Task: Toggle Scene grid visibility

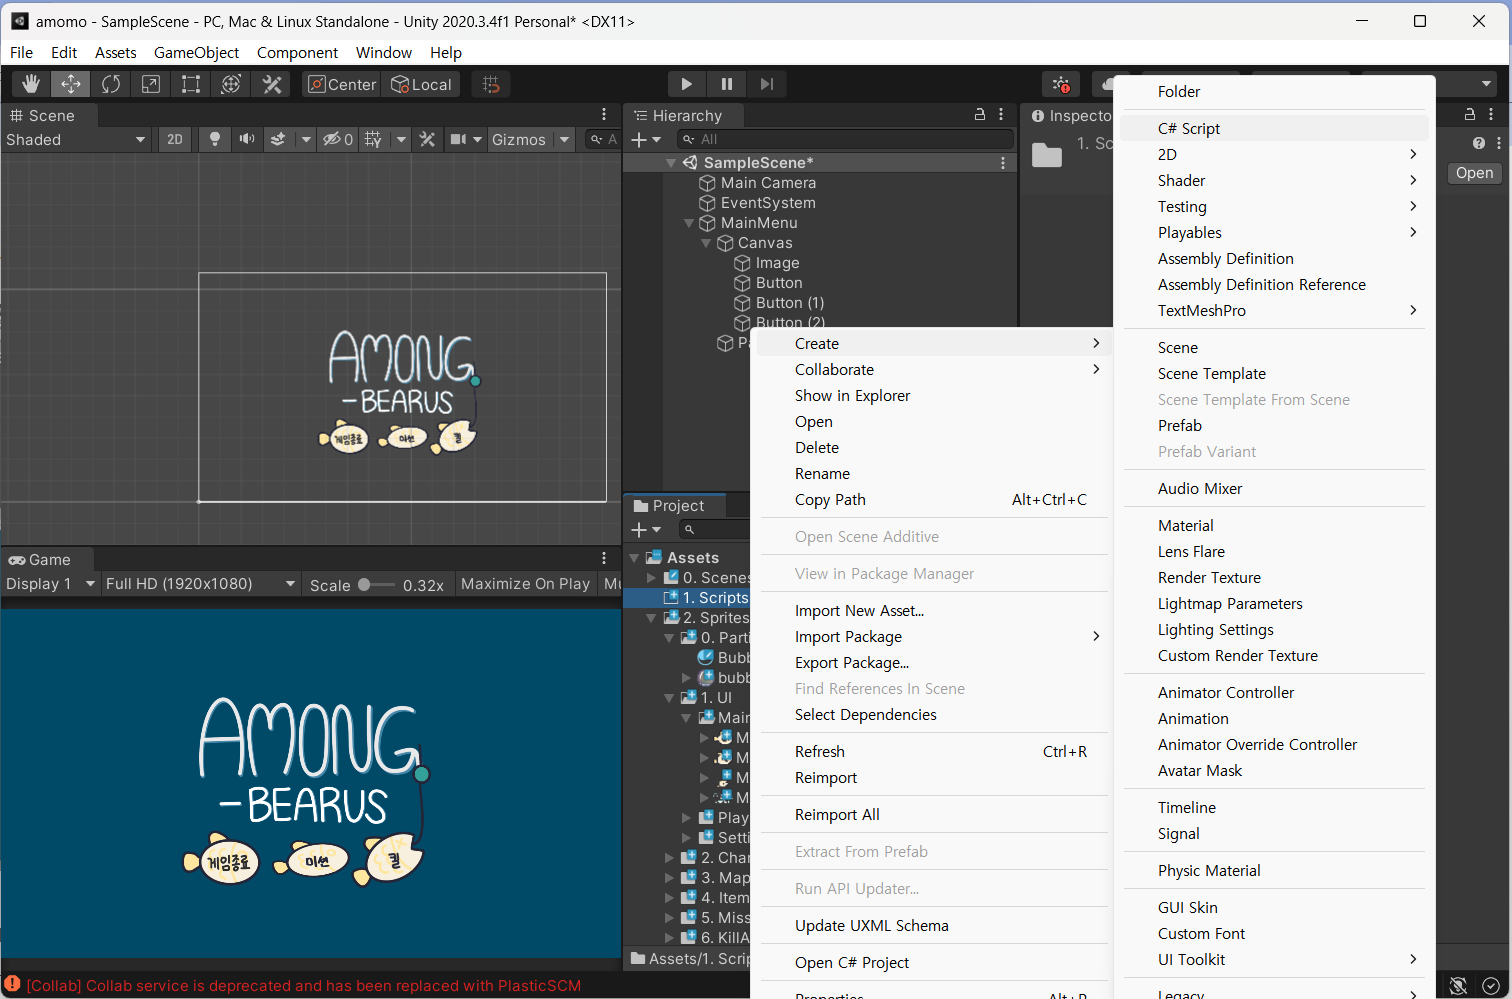Action: 373,139
